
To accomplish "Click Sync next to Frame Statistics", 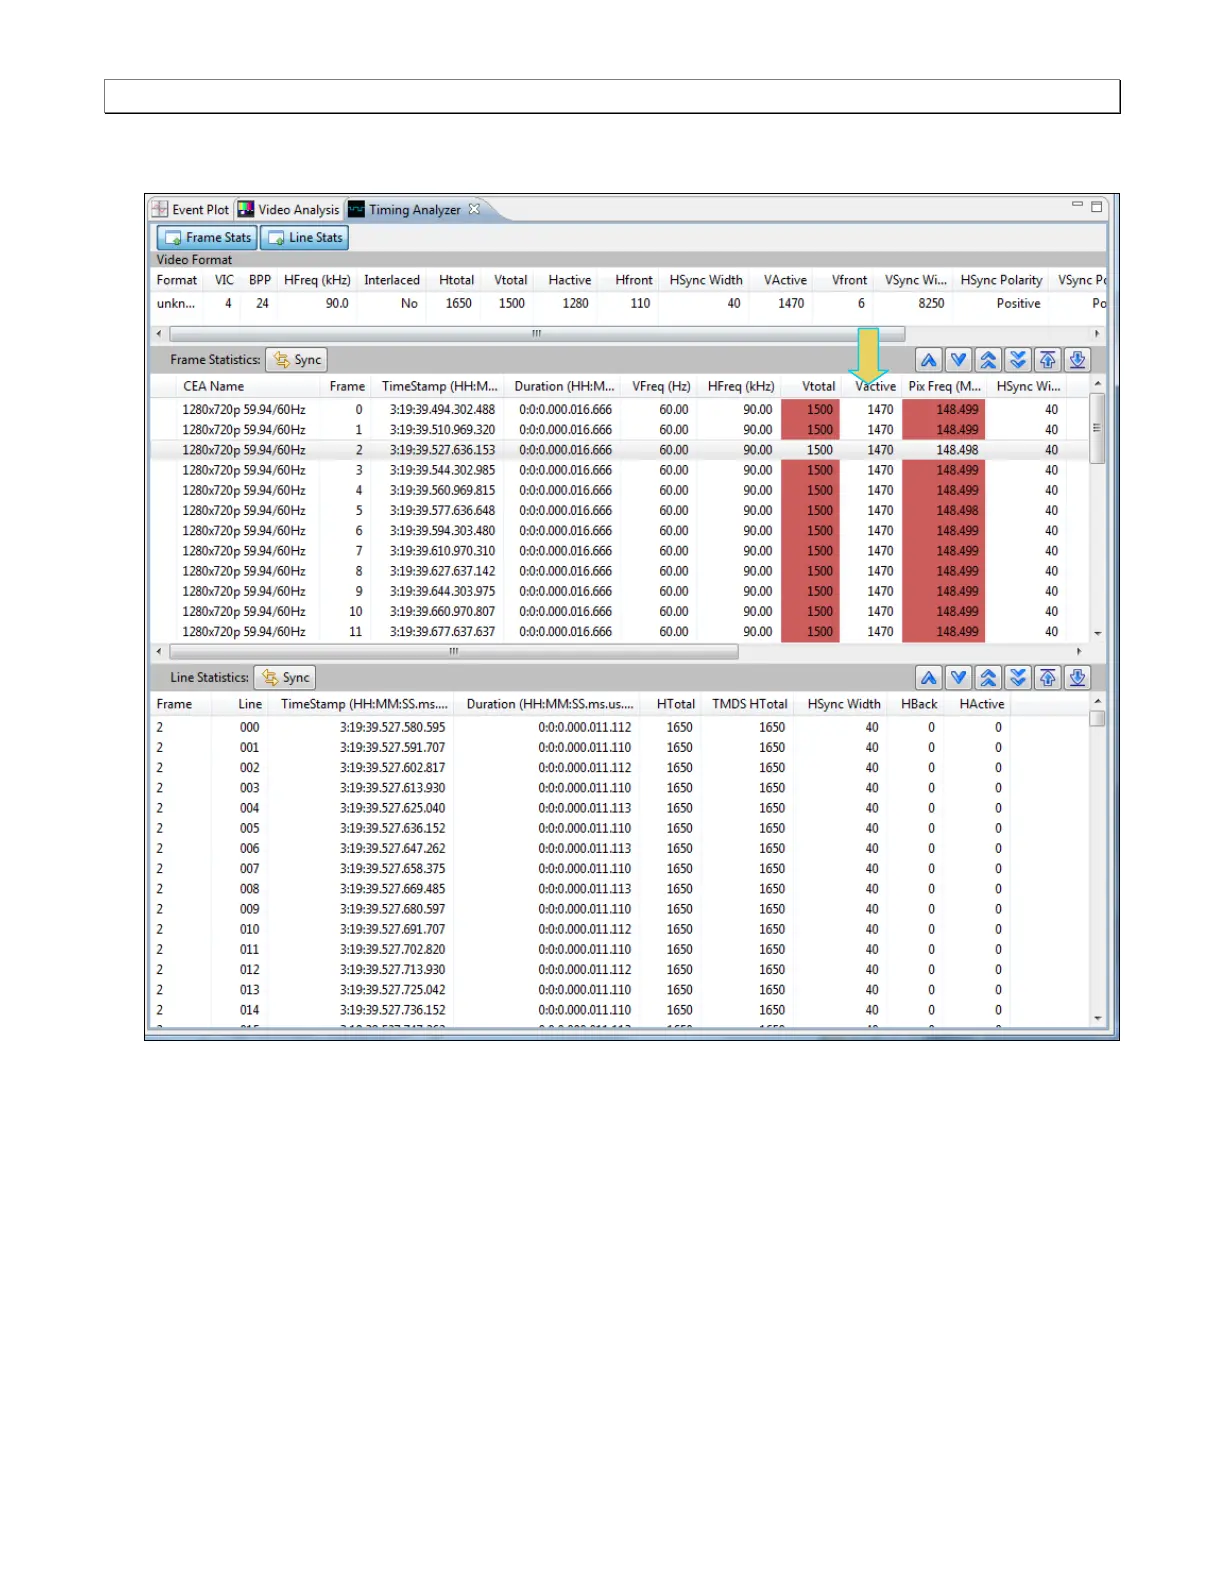I will click(x=297, y=360).
